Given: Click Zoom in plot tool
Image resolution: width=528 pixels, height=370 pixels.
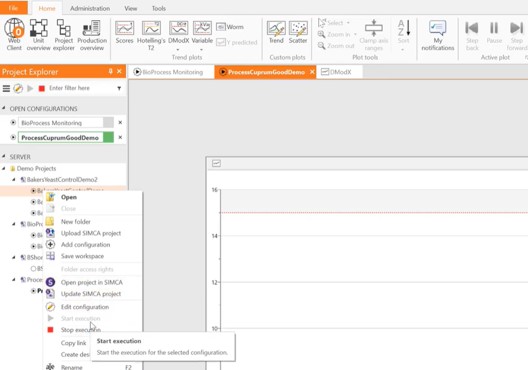Looking at the screenshot, I should click(334, 34).
